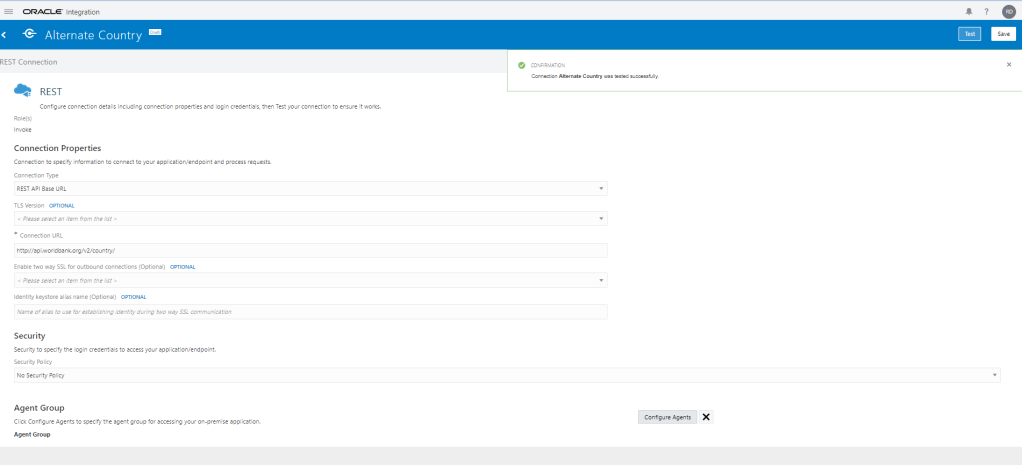Image resolution: width=1022 pixels, height=465 pixels.
Task: Click the Configure Agents button
Action: pos(667,417)
